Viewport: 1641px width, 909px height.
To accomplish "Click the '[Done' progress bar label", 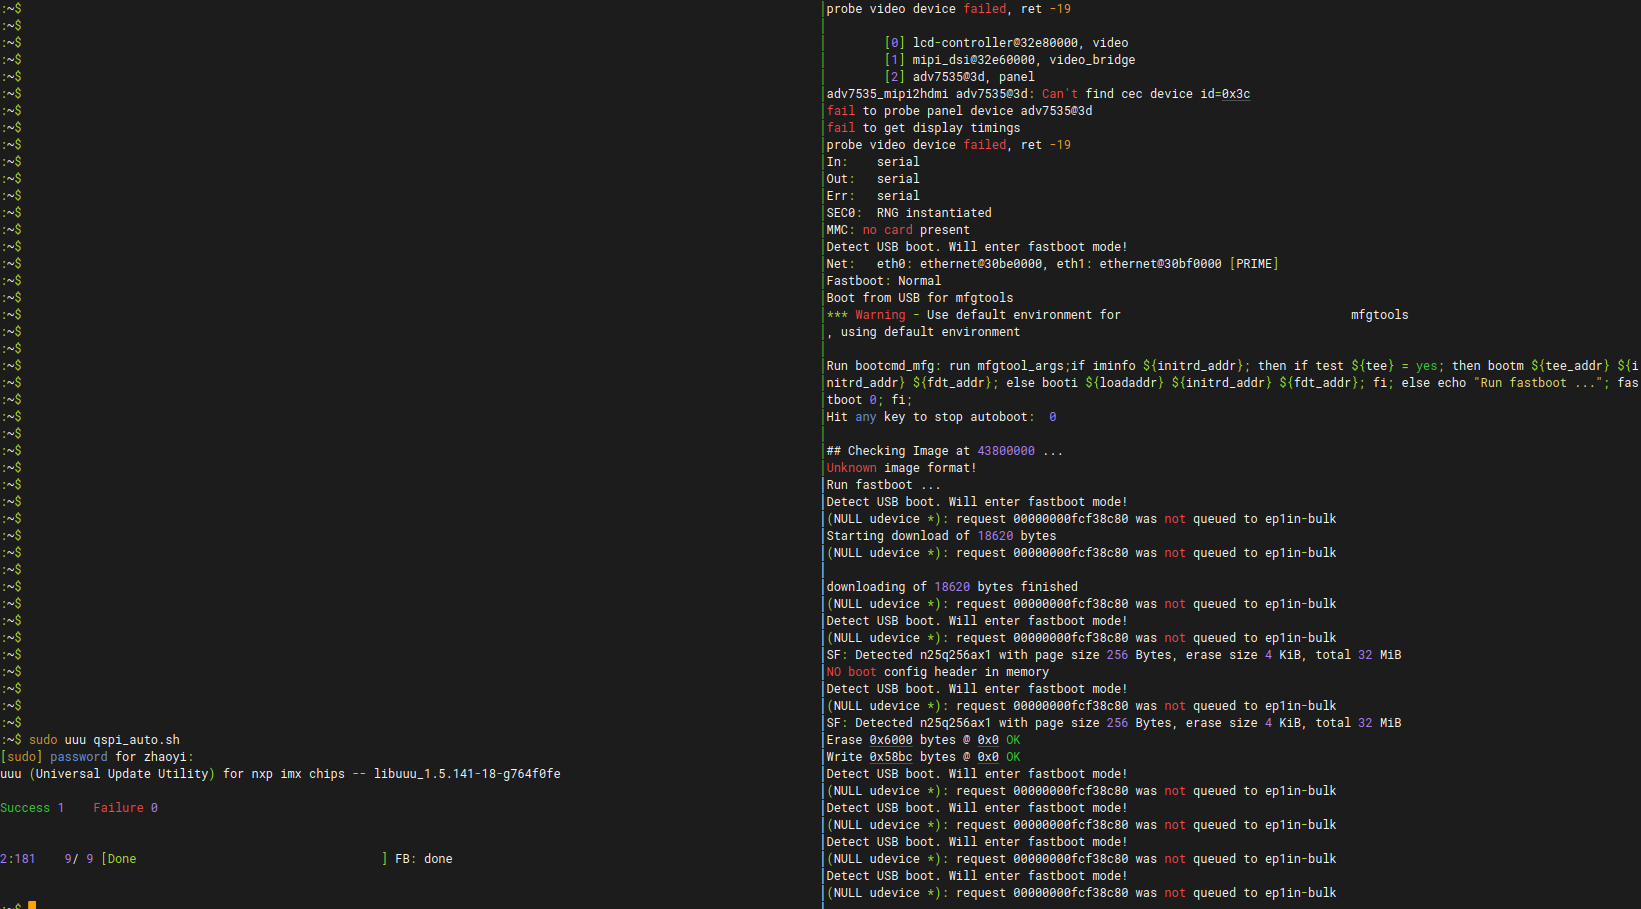I will (x=119, y=859).
